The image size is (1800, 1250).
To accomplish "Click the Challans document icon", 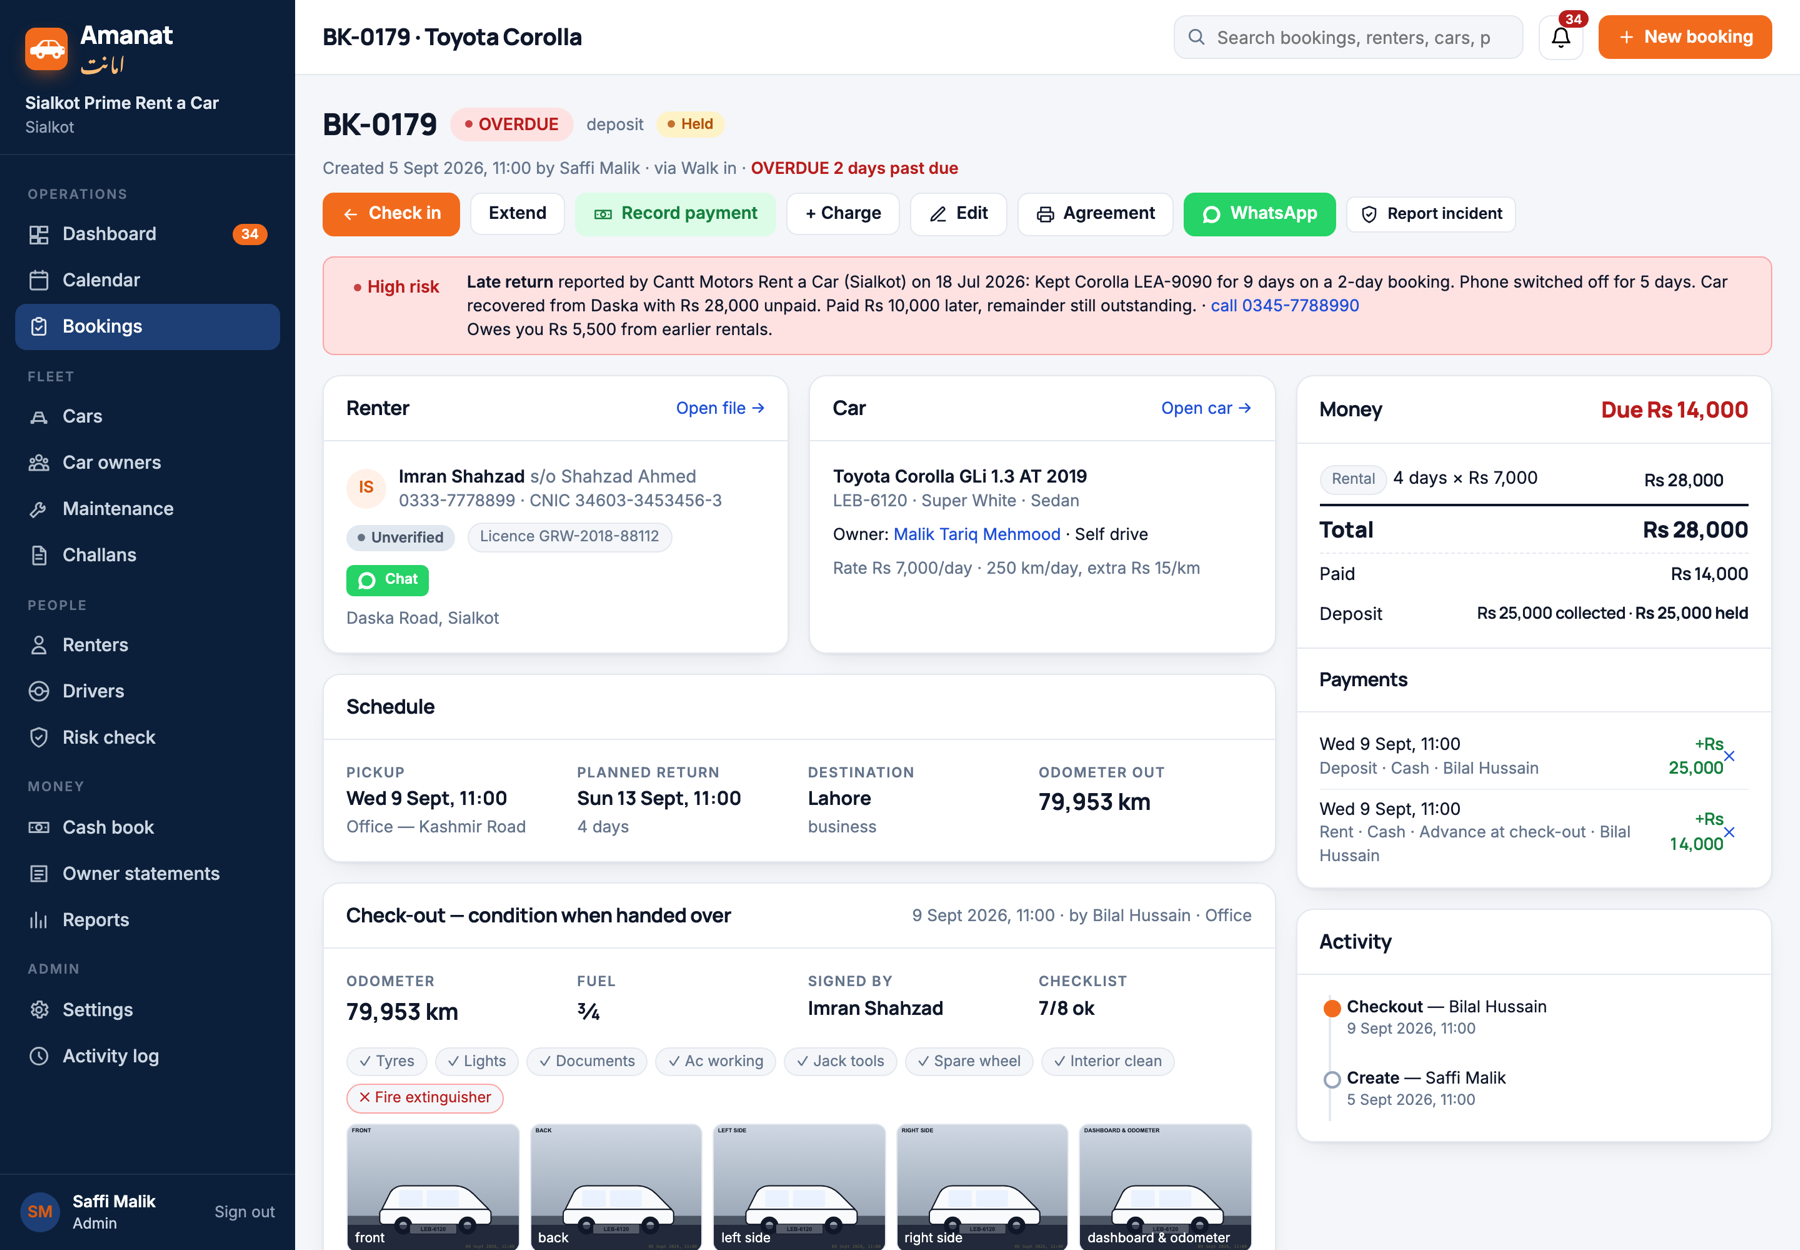I will pyautogui.click(x=39, y=555).
